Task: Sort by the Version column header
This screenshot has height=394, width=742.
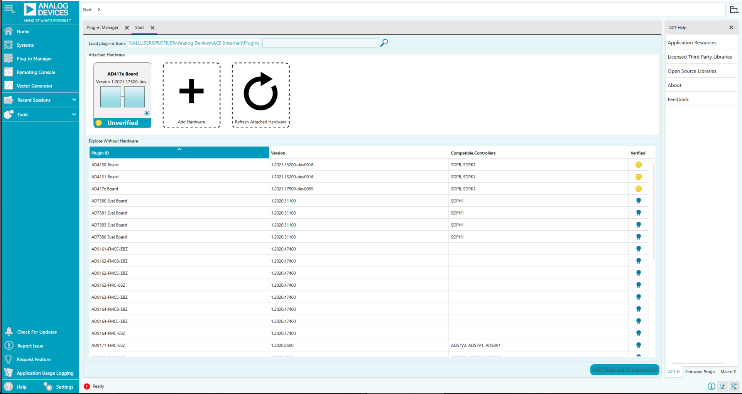Action: tap(359, 153)
